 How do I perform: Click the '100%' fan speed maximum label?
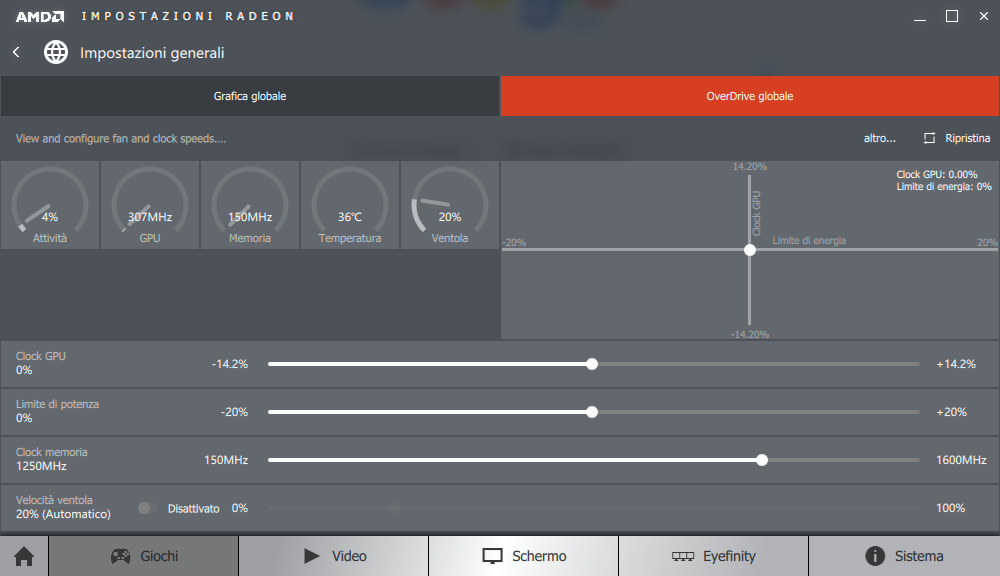tap(950, 508)
